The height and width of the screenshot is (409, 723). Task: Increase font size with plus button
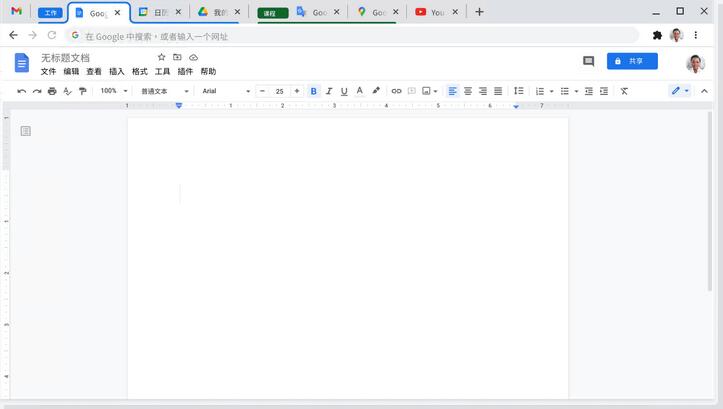click(297, 91)
